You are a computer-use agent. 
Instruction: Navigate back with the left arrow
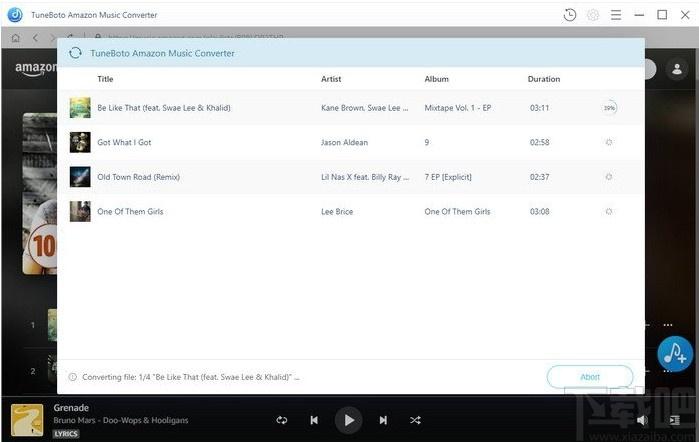coord(35,38)
